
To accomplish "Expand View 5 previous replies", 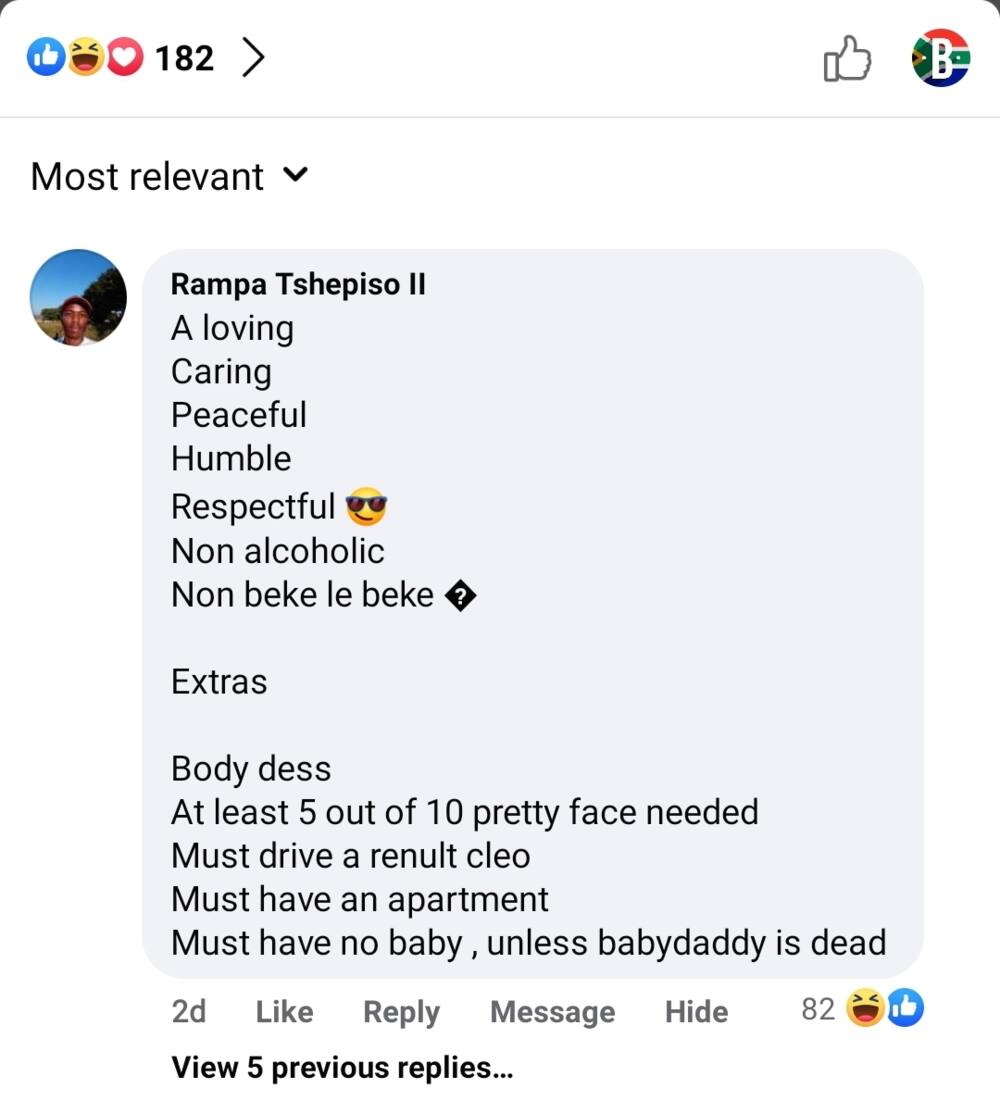I will (x=342, y=1067).
